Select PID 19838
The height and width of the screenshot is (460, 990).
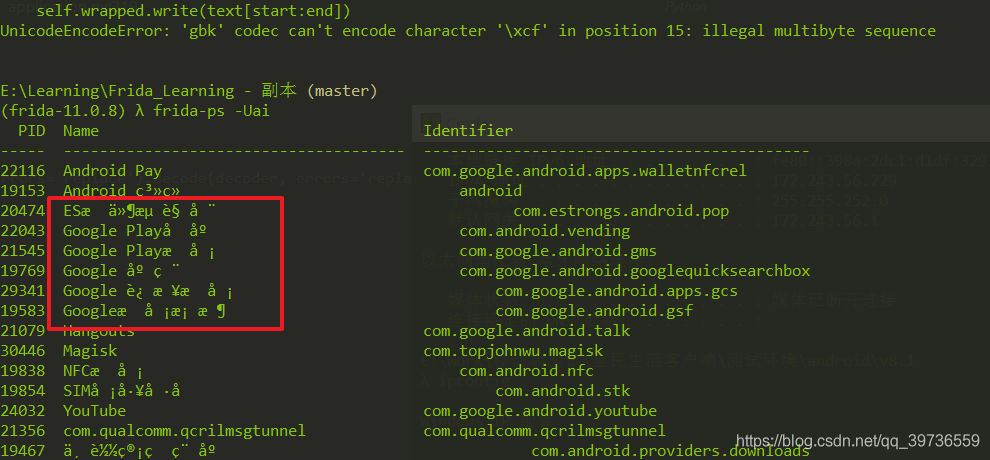coord(23,371)
